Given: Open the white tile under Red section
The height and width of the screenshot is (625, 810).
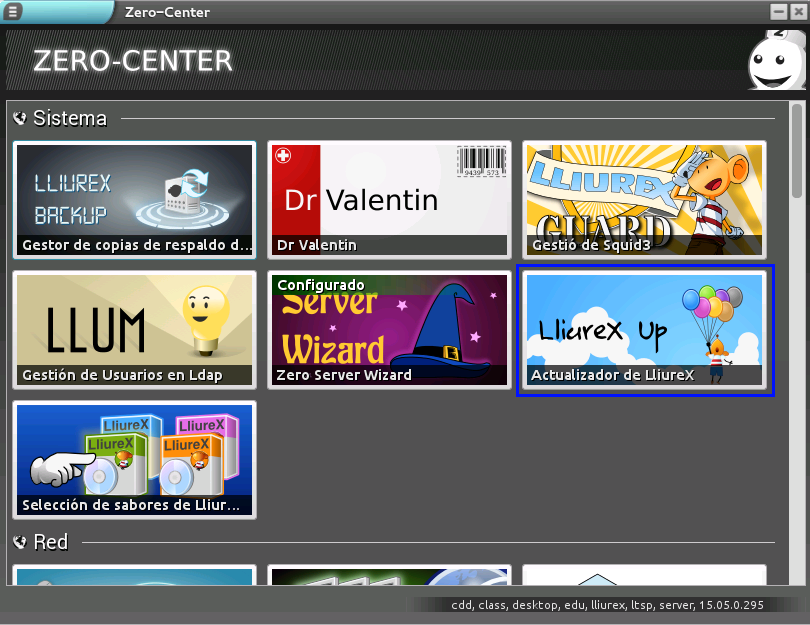Looking at the screenshot, I should tap(644, 576).
